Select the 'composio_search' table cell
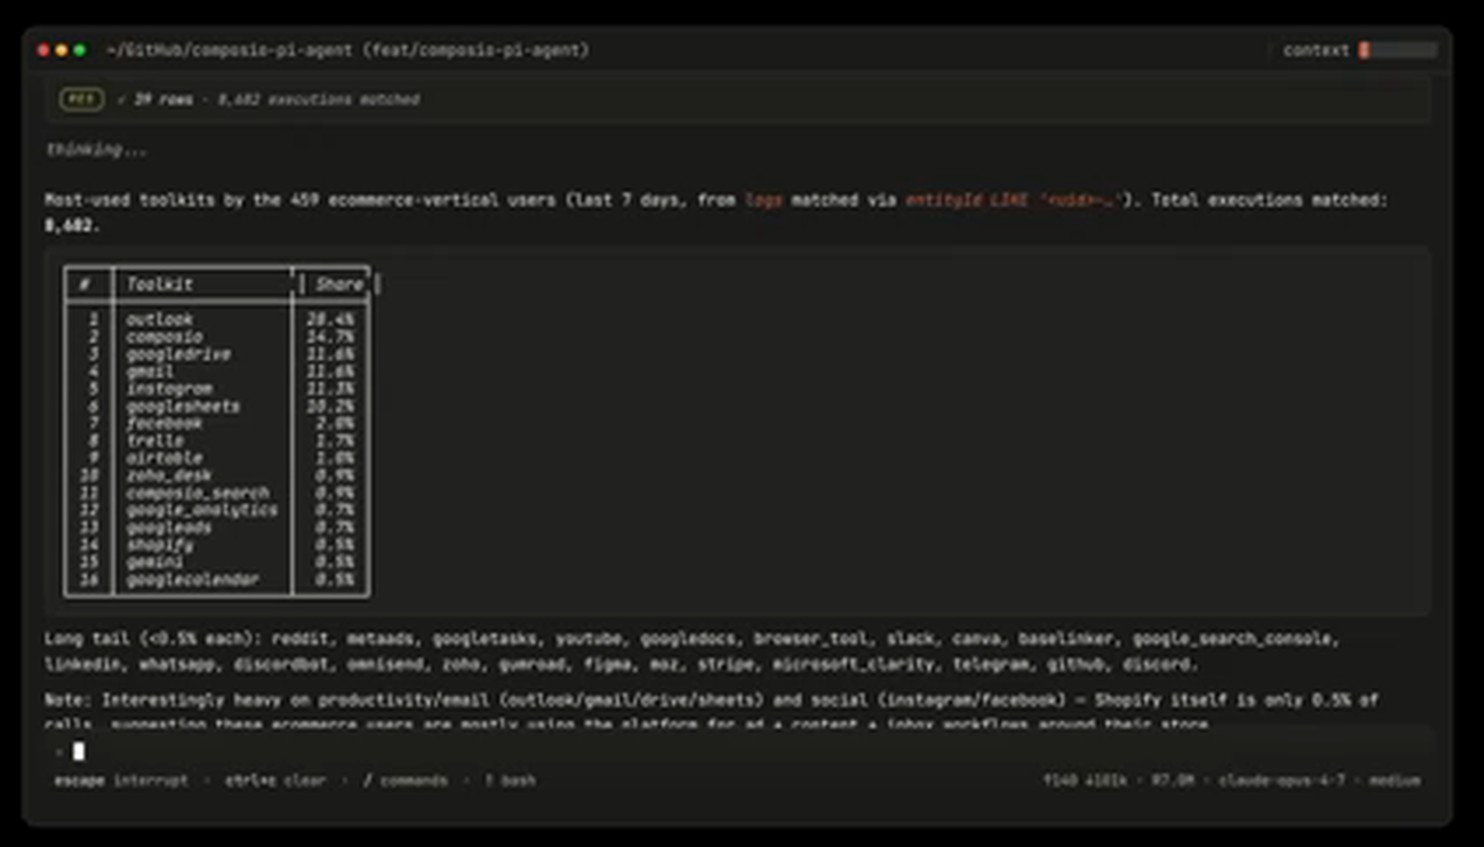 [197, 493]
